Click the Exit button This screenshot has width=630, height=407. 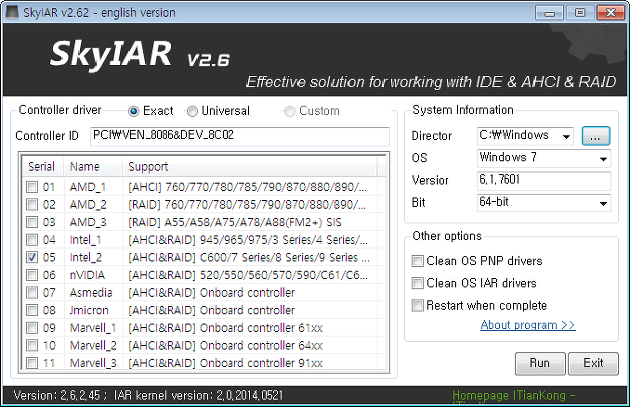pyautogui.click(x=593, y=364)
